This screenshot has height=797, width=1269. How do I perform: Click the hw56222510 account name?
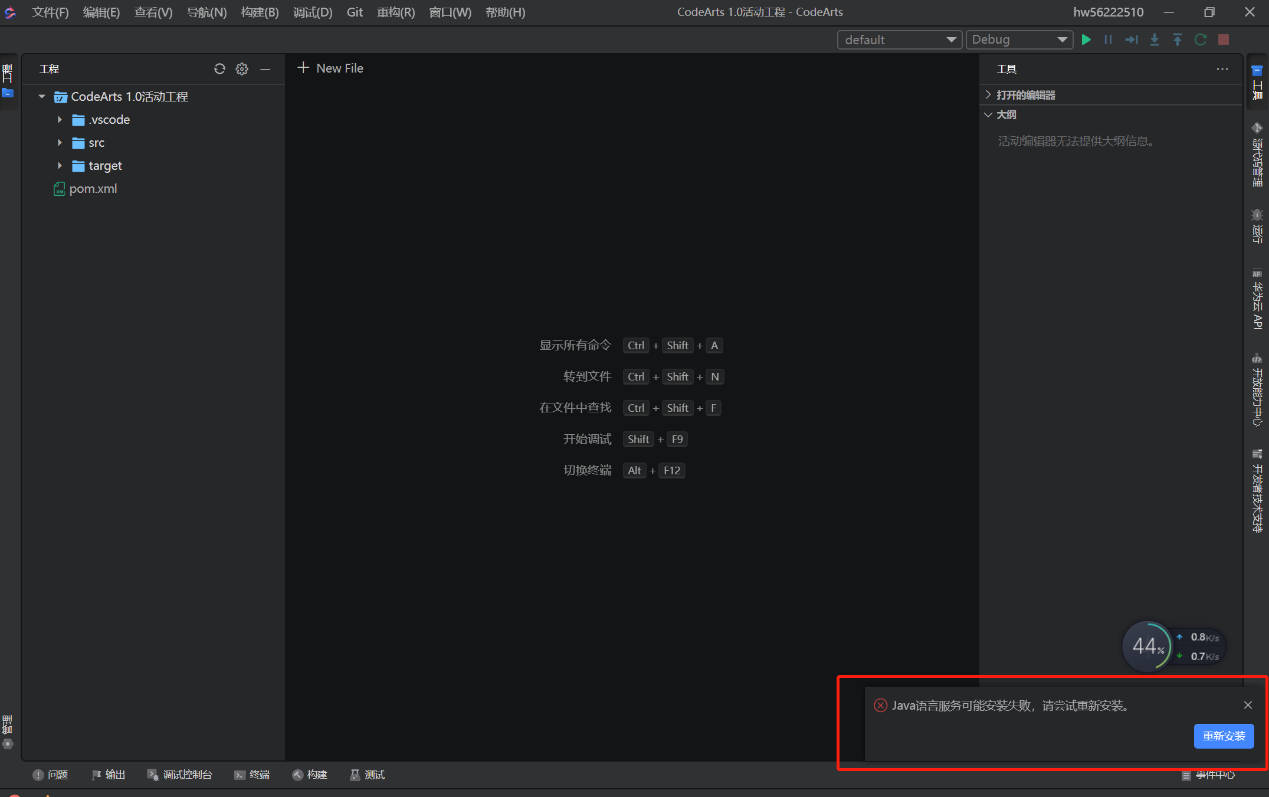[x=1107, y=12]
